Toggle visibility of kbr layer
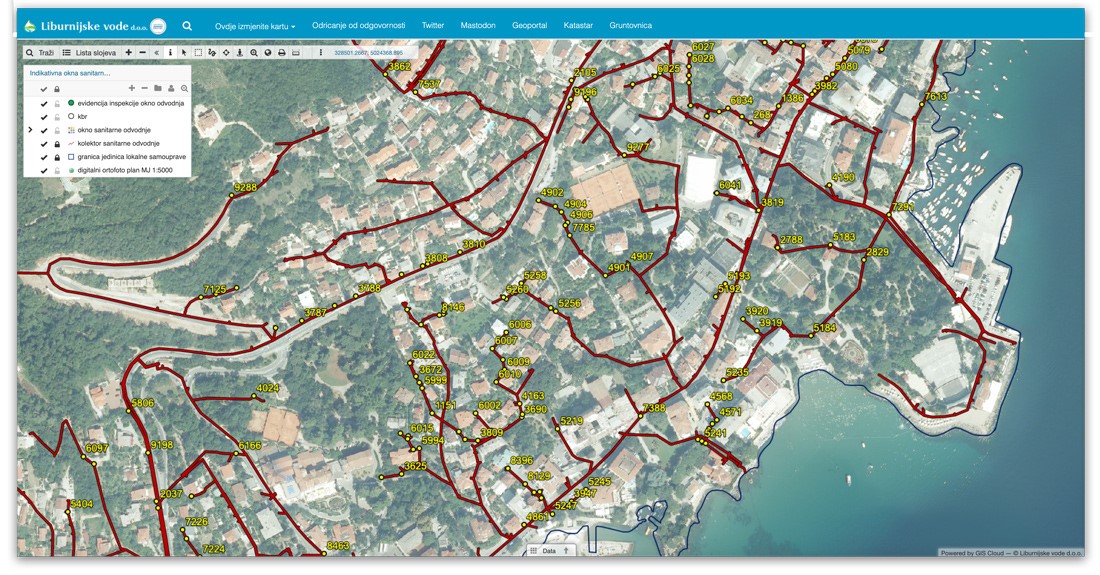This screenshot has width=1100, height=575. pyautogui.click(x=44, y=117)
